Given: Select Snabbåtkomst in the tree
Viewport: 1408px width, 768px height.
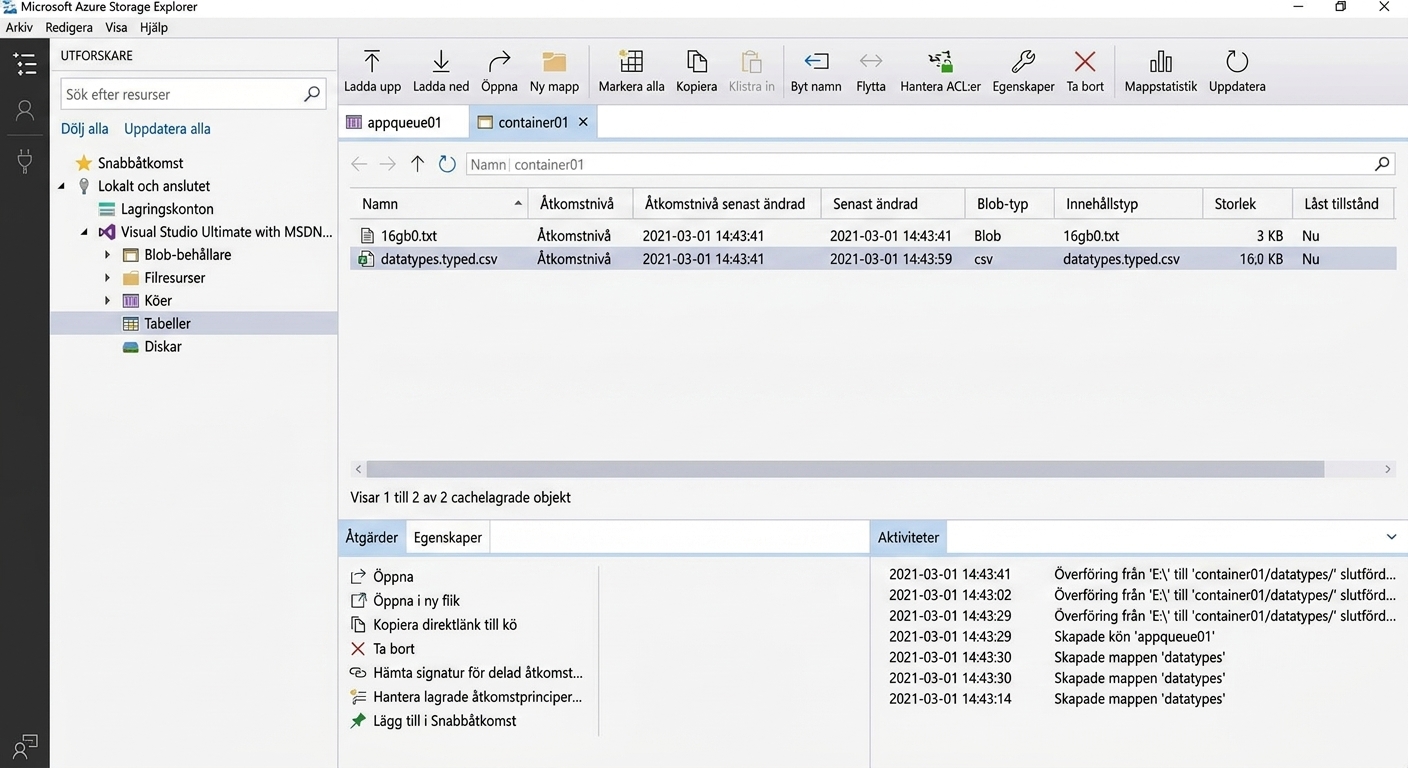Looking at the screenshot, I should tap(140, 163).
